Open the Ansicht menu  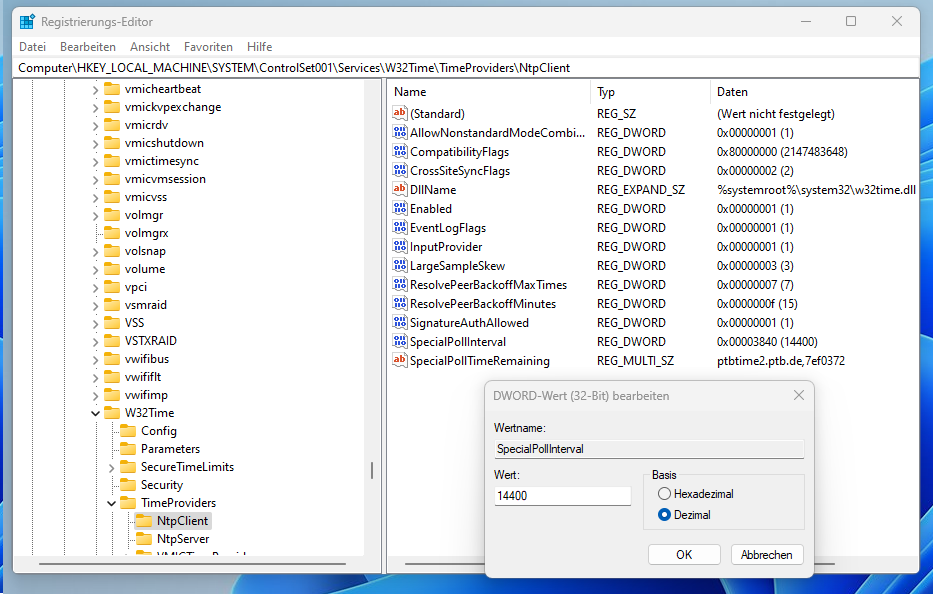tap(150, 47)
